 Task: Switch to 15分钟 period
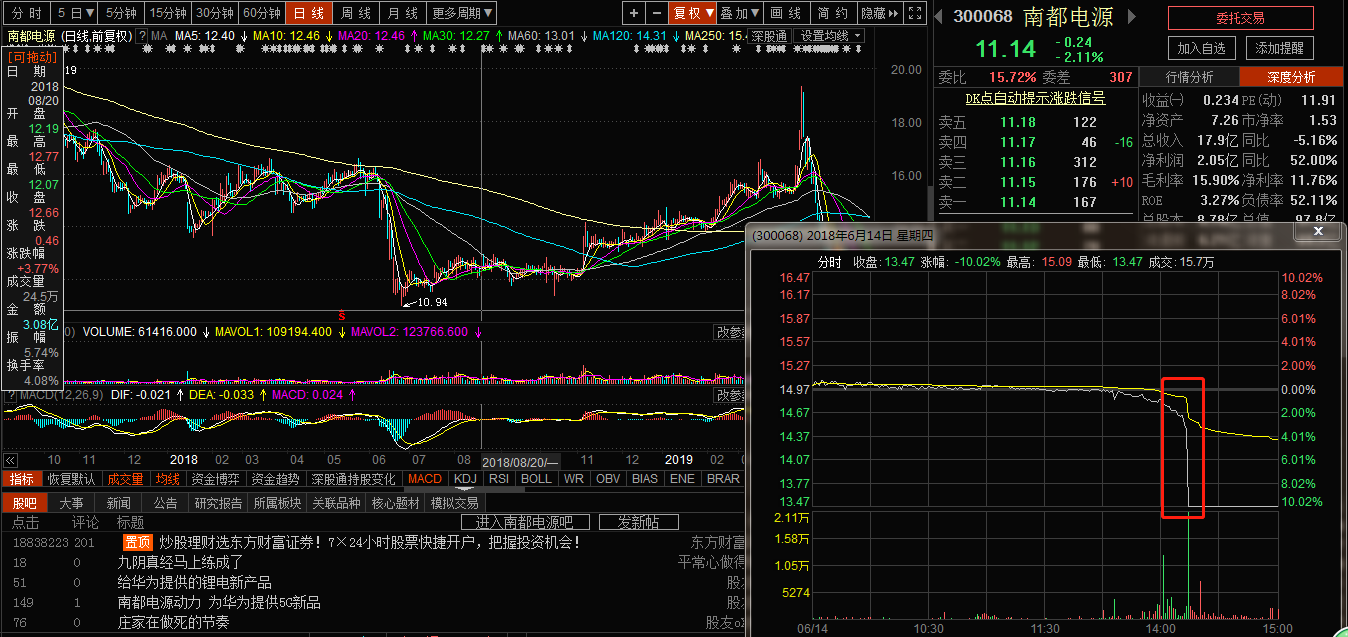[x=168, y=13]
